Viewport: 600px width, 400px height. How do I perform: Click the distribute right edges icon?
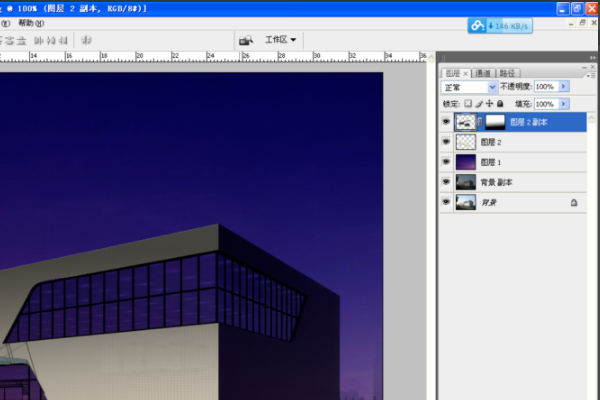coord(63,40)
